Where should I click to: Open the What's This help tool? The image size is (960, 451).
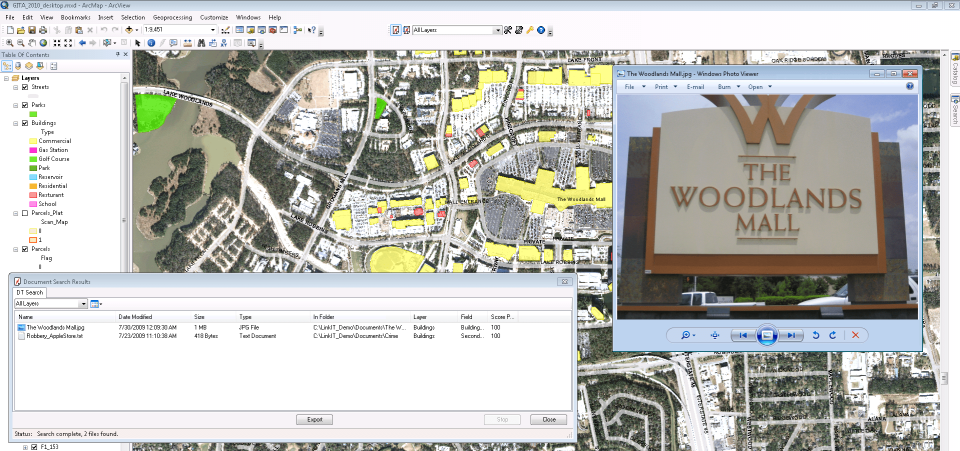click(x=312, y=30)
